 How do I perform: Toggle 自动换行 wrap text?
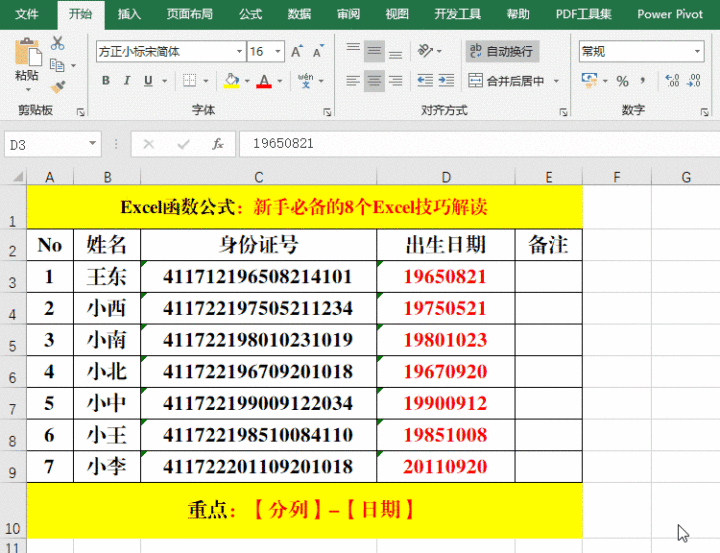coord(502,51)
